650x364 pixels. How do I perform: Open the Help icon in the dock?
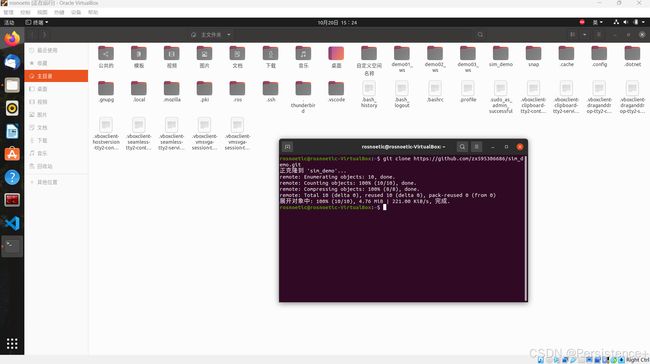[x=12, y=177]
